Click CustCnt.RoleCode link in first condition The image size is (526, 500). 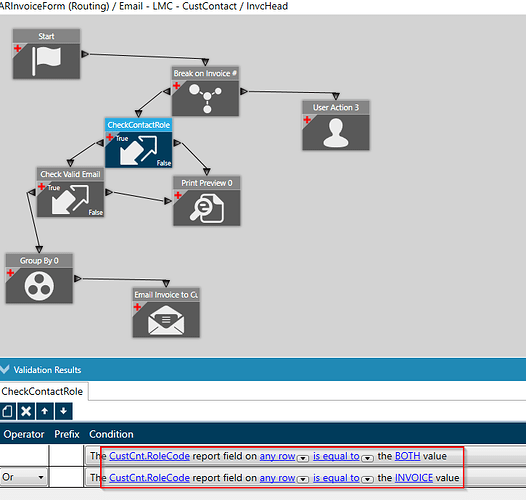(149, 456)
